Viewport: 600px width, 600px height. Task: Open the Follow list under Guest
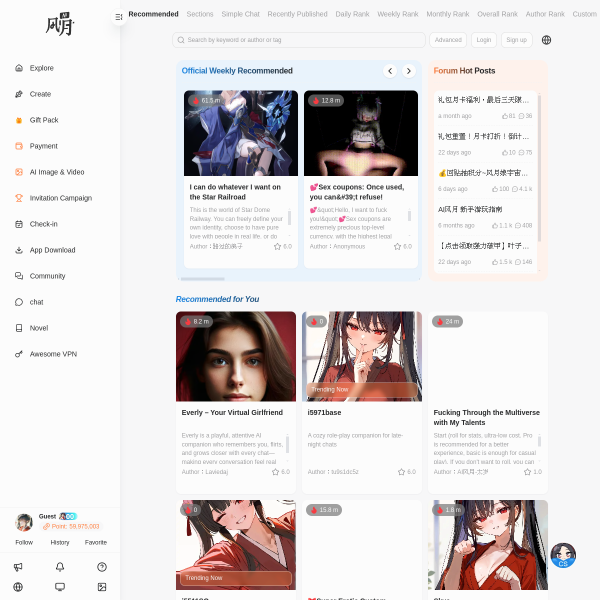[24, 542]
